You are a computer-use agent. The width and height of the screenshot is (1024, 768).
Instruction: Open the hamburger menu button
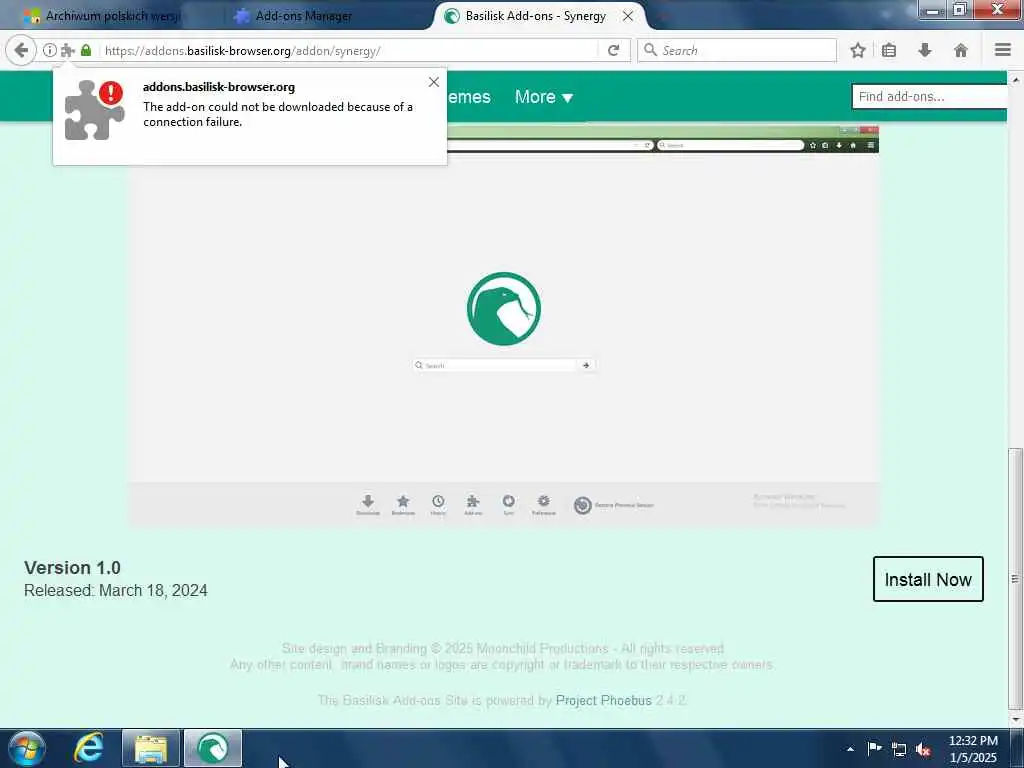tap(1003, 50)
